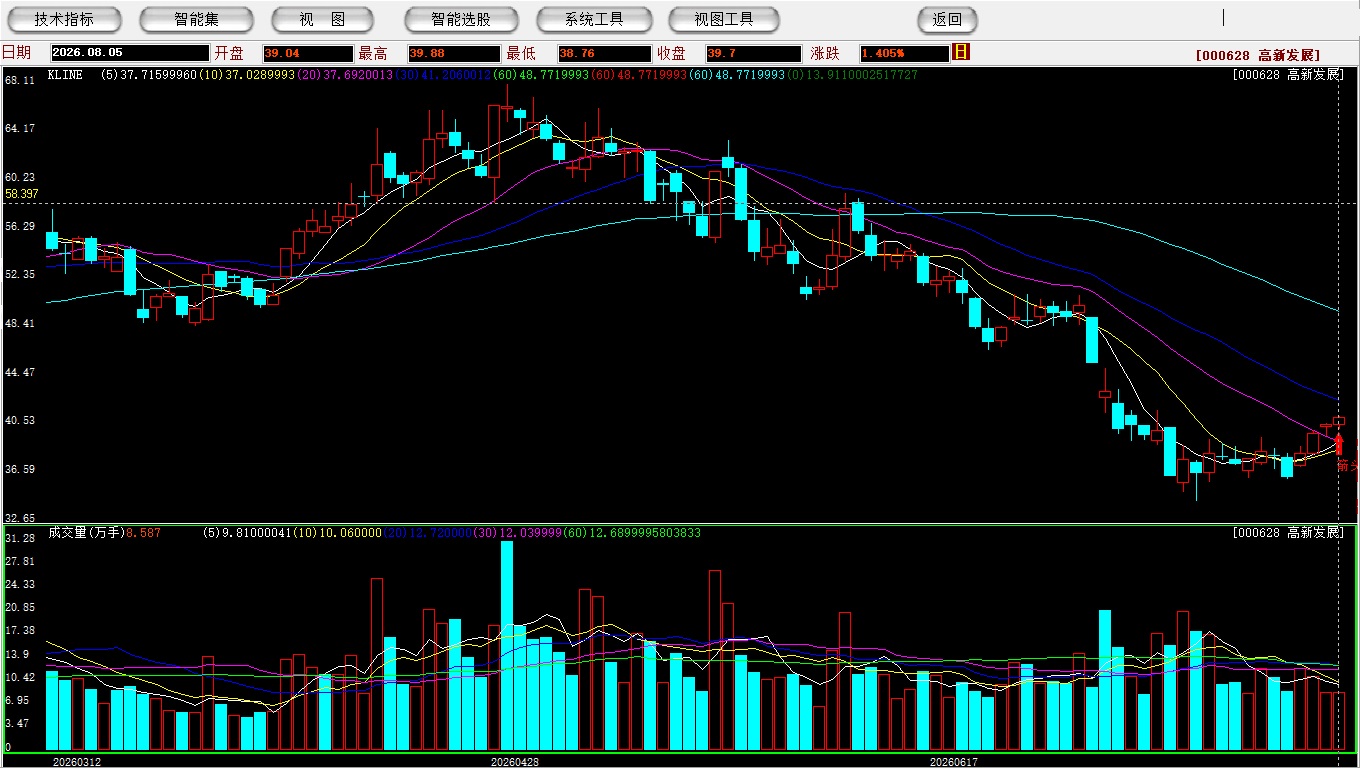The width and height of the screenshot is (1360, 768).
Task: Click the yellow 58.397 price level label
Action: pos(21,193)
